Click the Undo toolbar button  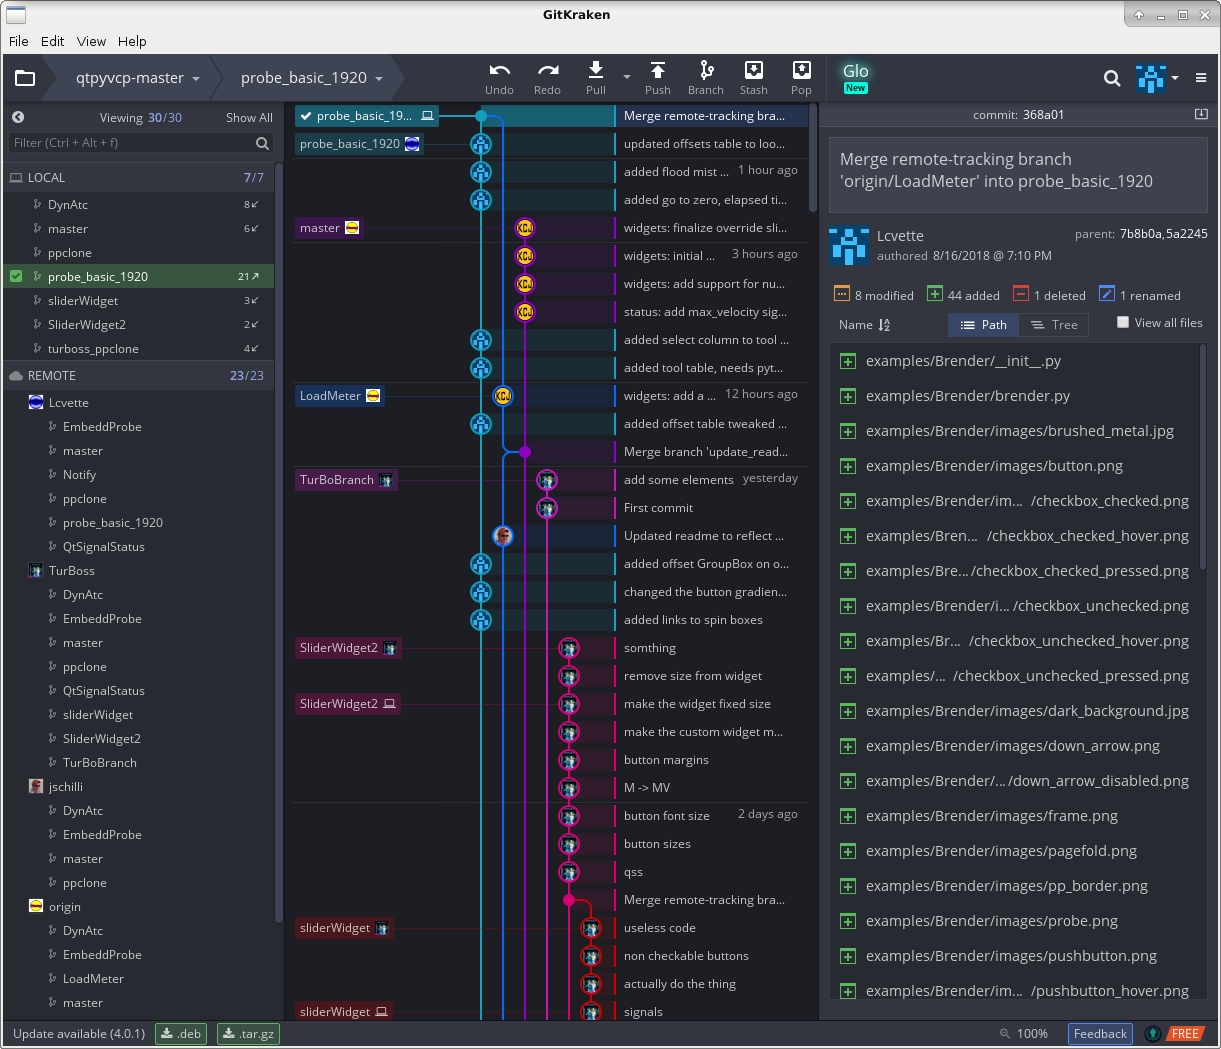pos(499,78)
